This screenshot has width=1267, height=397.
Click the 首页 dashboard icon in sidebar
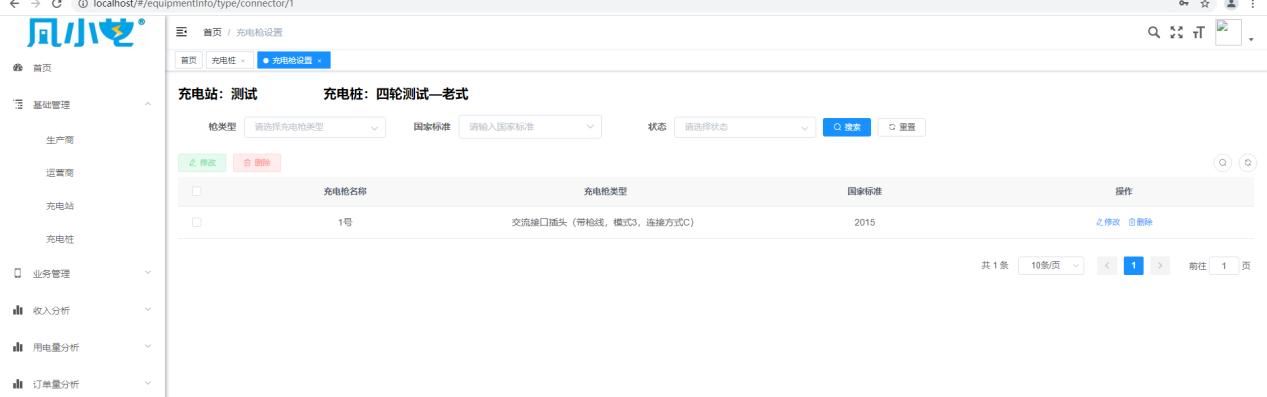point(17,68)
